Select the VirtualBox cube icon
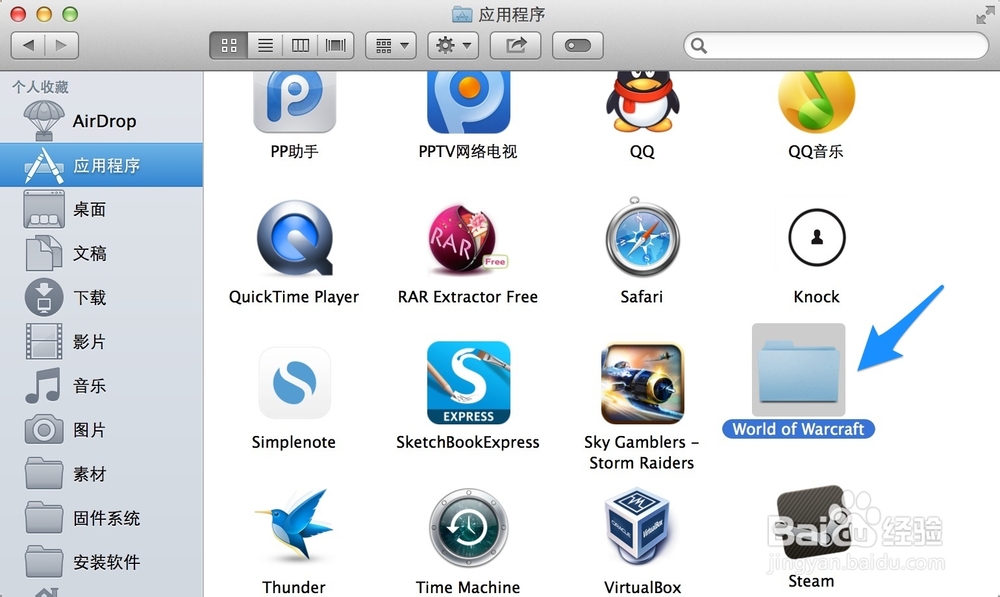 tap(638, 526)
